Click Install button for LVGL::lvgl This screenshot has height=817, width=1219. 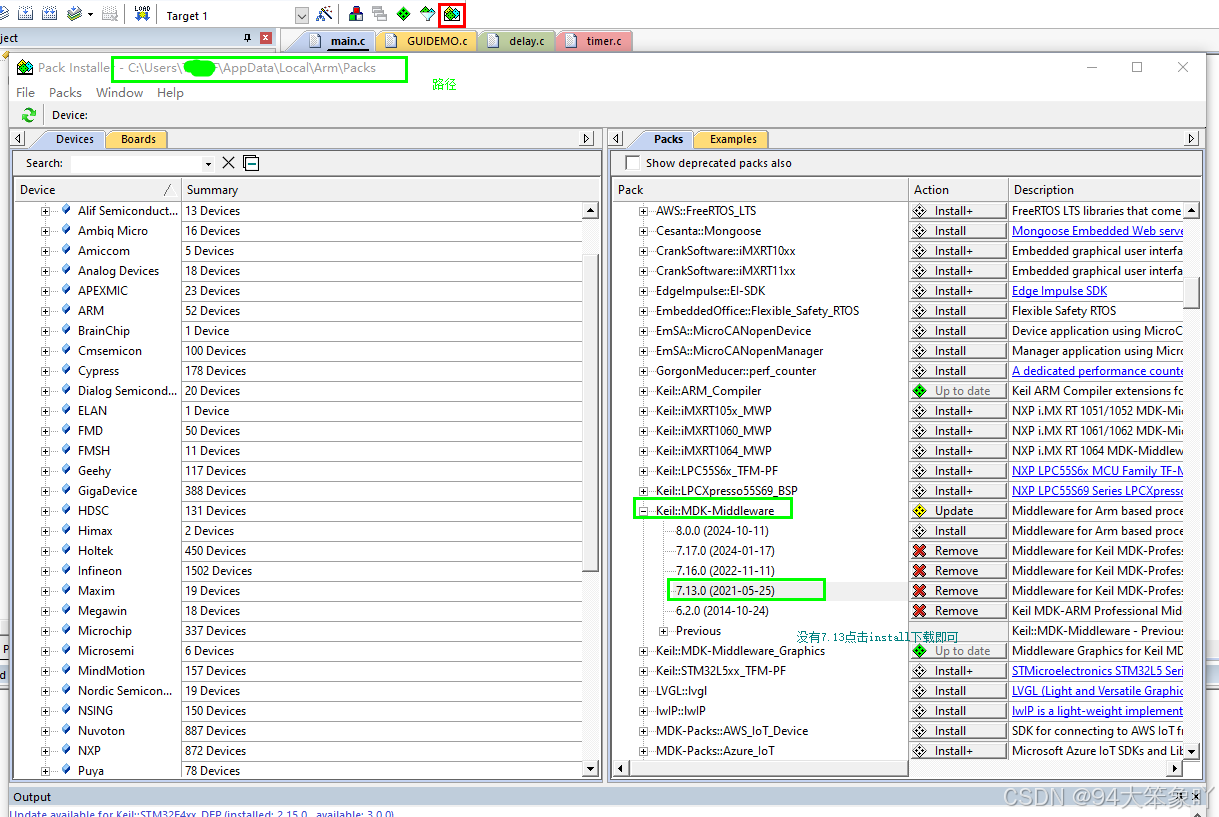pos(957,691)
